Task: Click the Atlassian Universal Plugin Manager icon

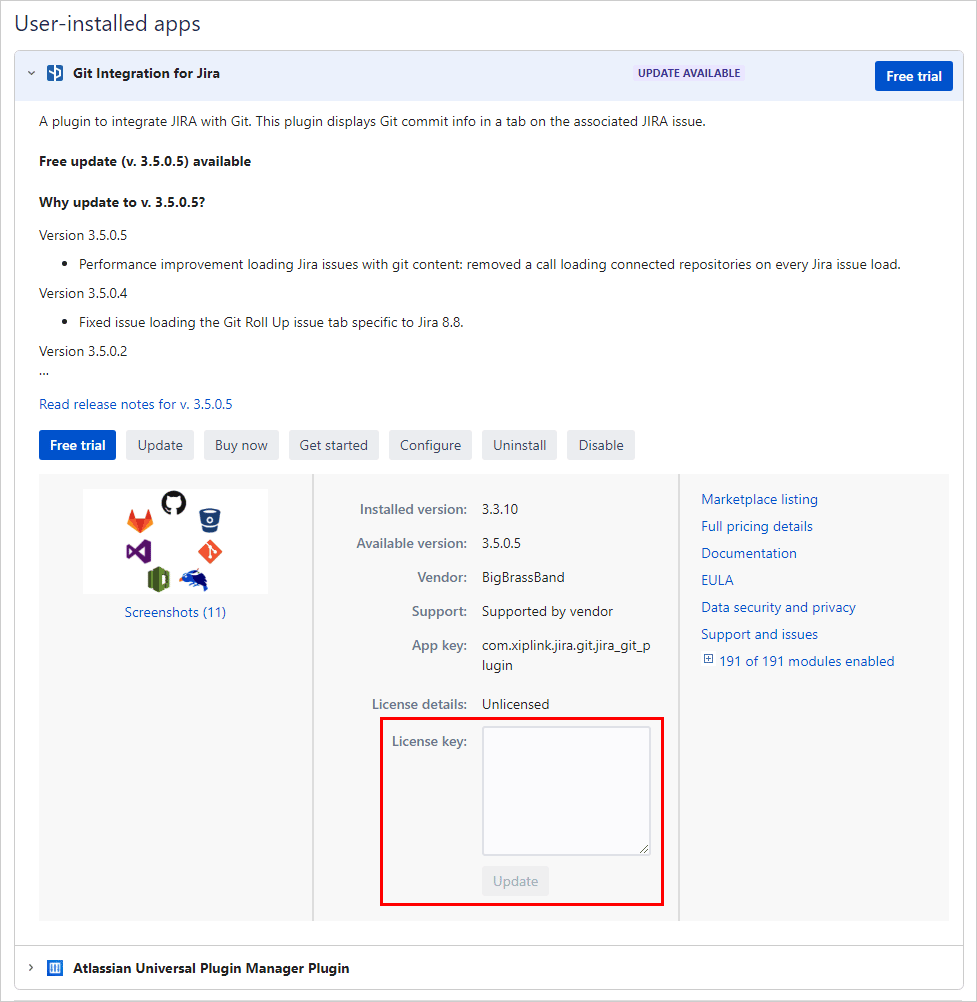Action: click(55, 968)
